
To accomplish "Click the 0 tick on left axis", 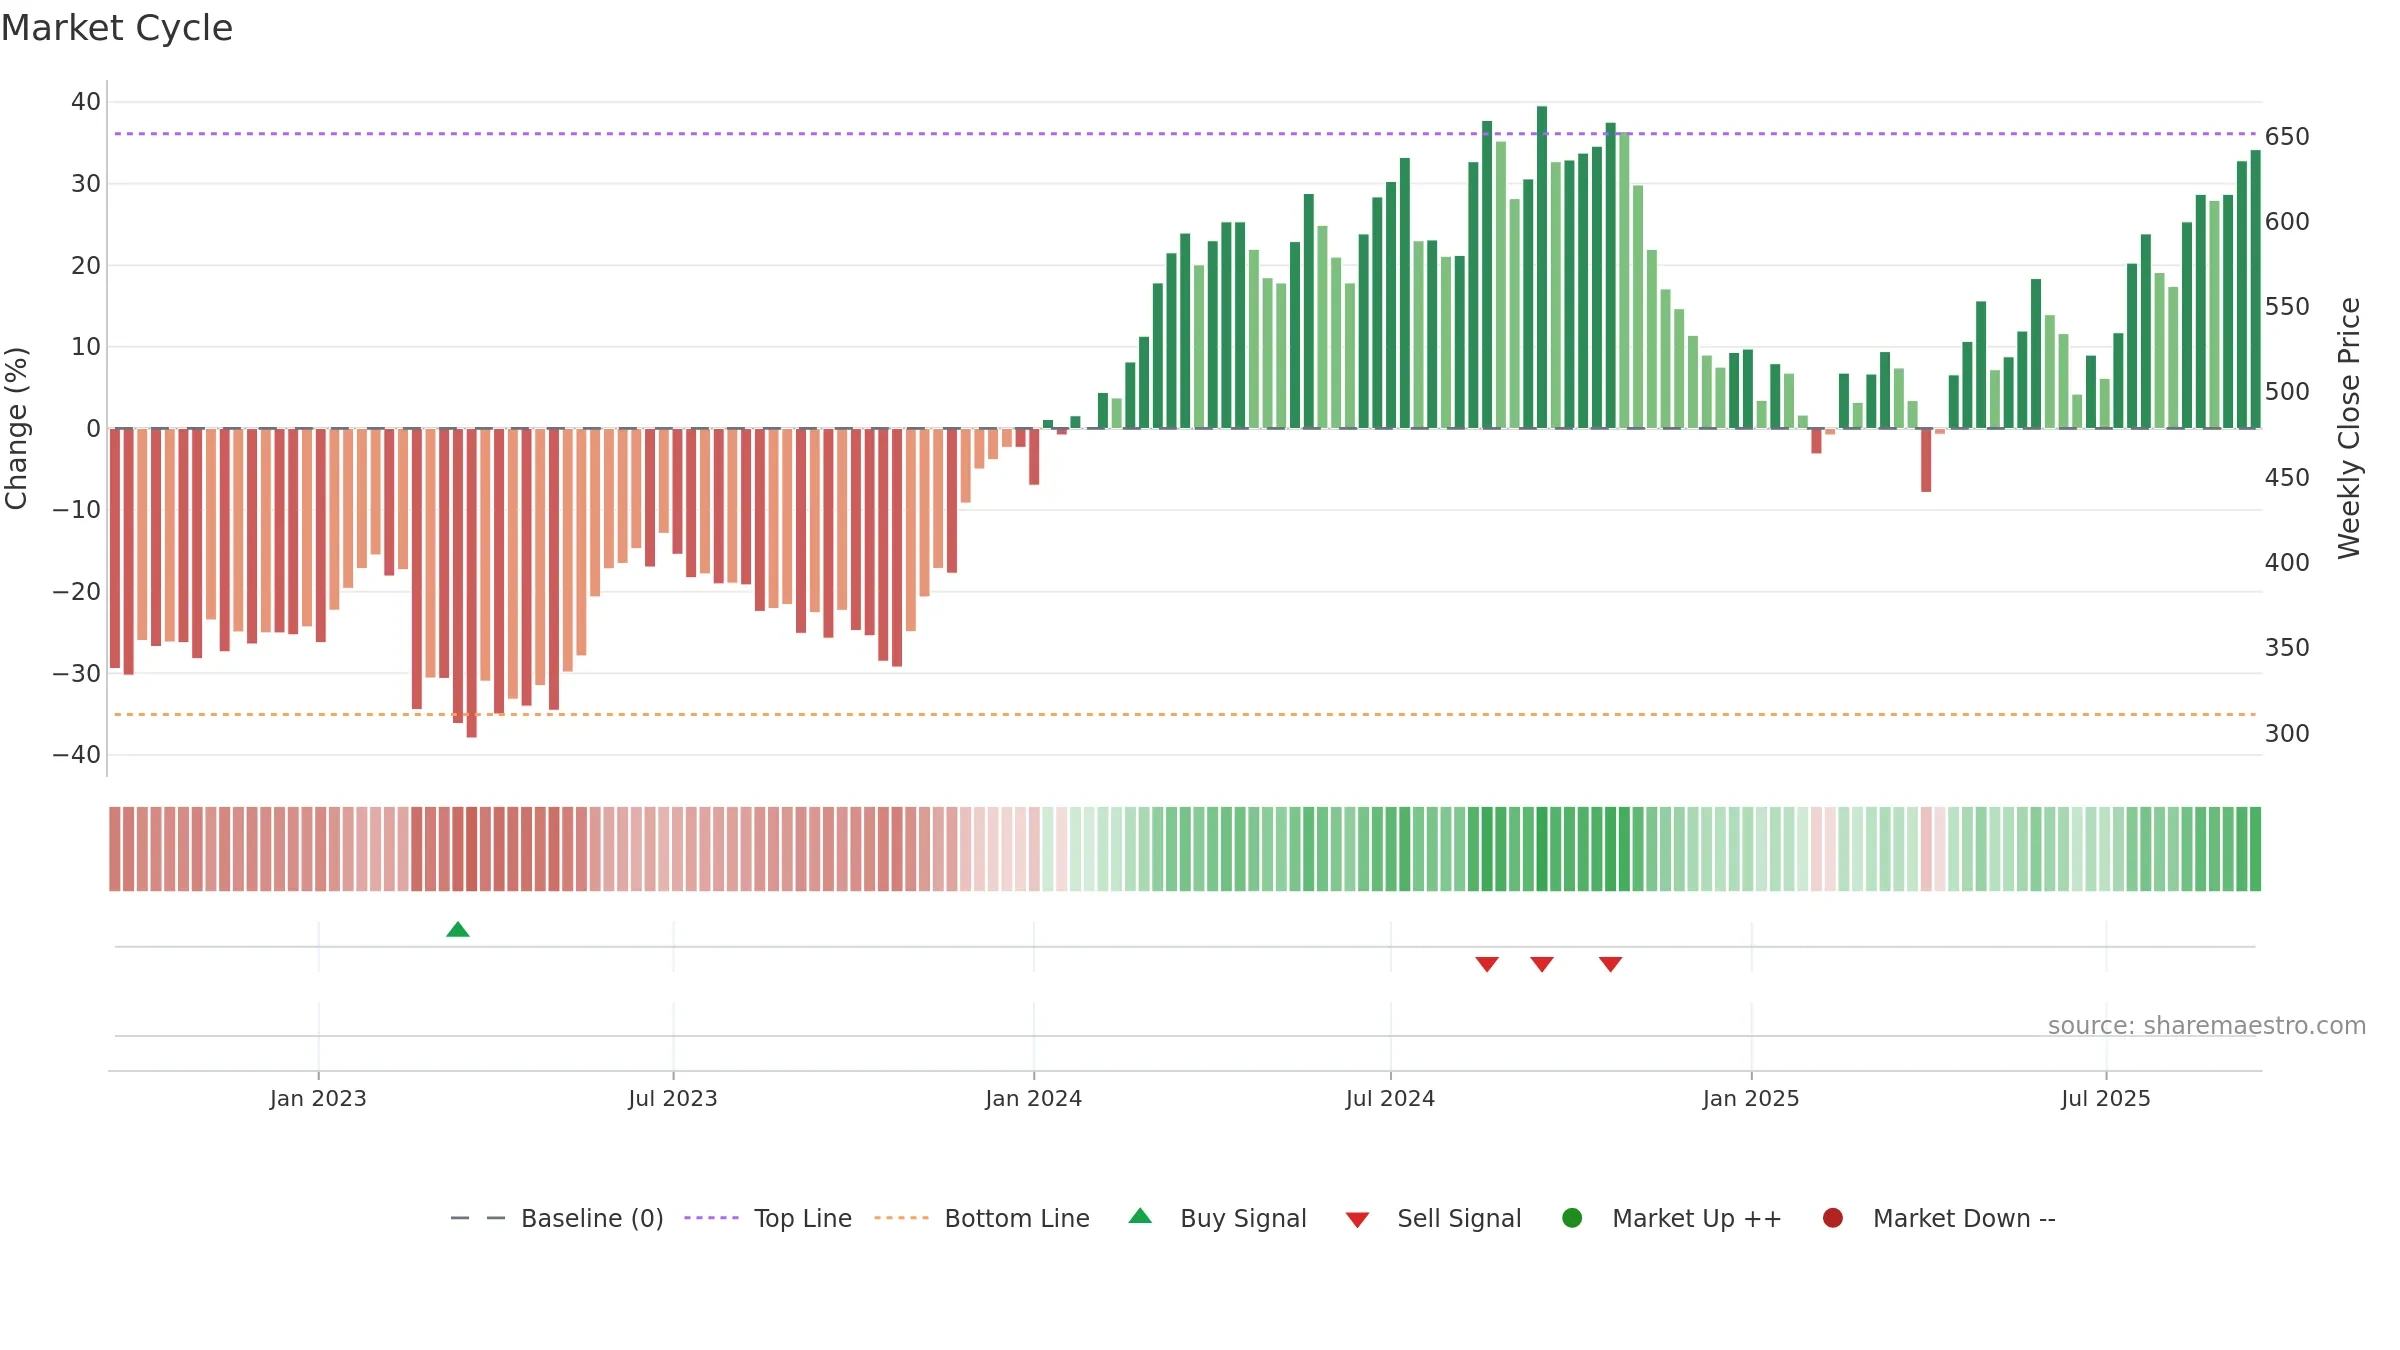I will click(94, 428).
